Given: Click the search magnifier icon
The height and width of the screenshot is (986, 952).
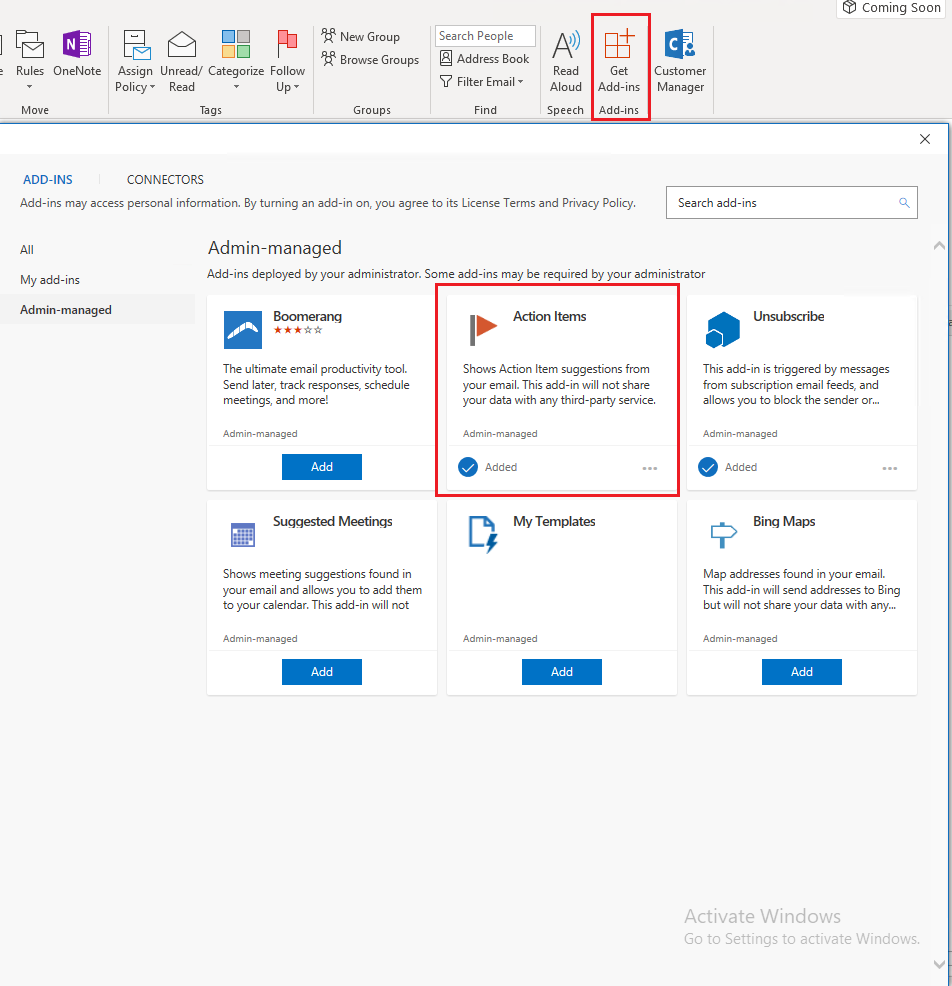Looking at the screenshot, I should (x=904, y=202).
